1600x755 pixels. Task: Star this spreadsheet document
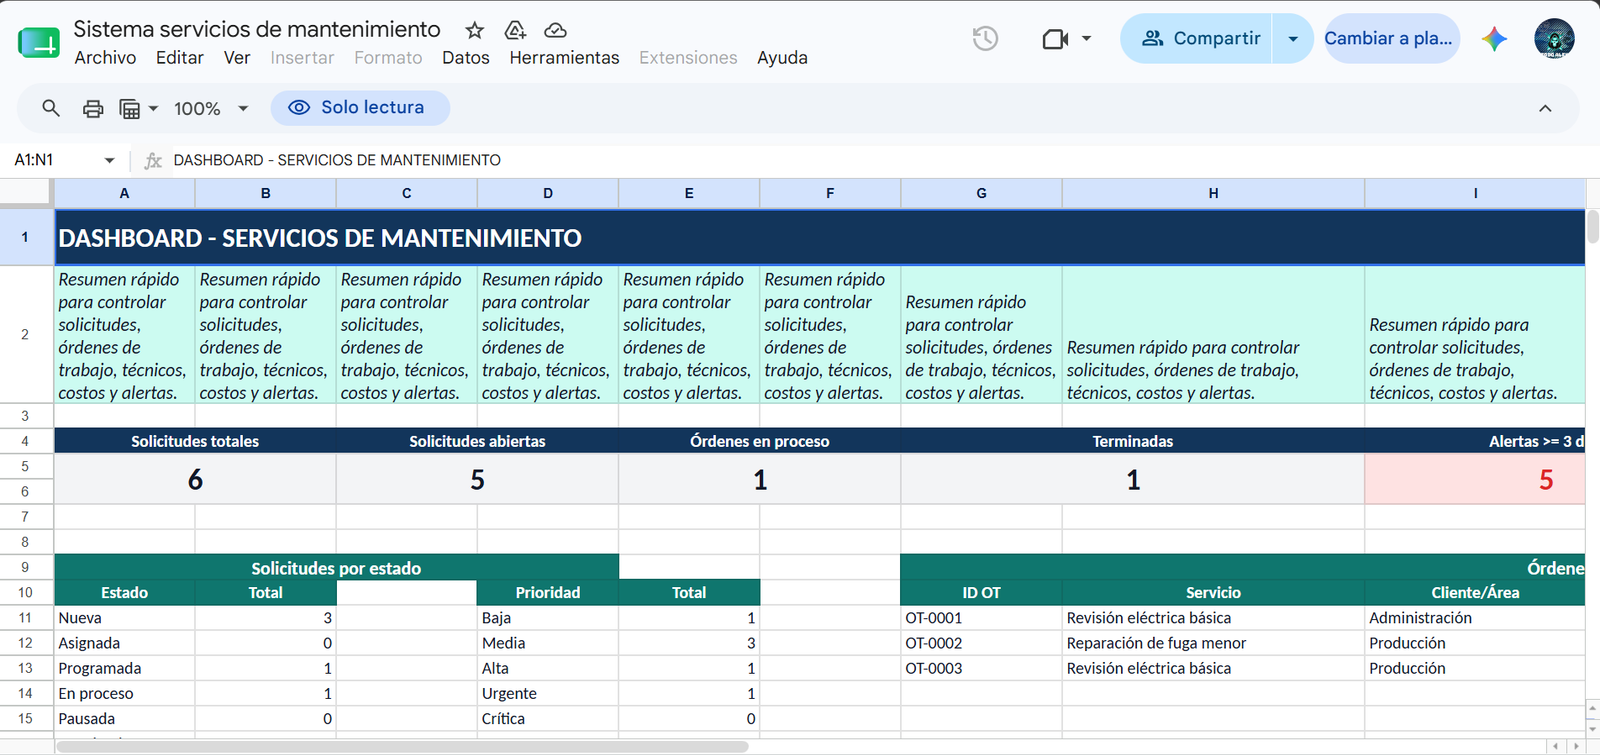coord(475,30)
